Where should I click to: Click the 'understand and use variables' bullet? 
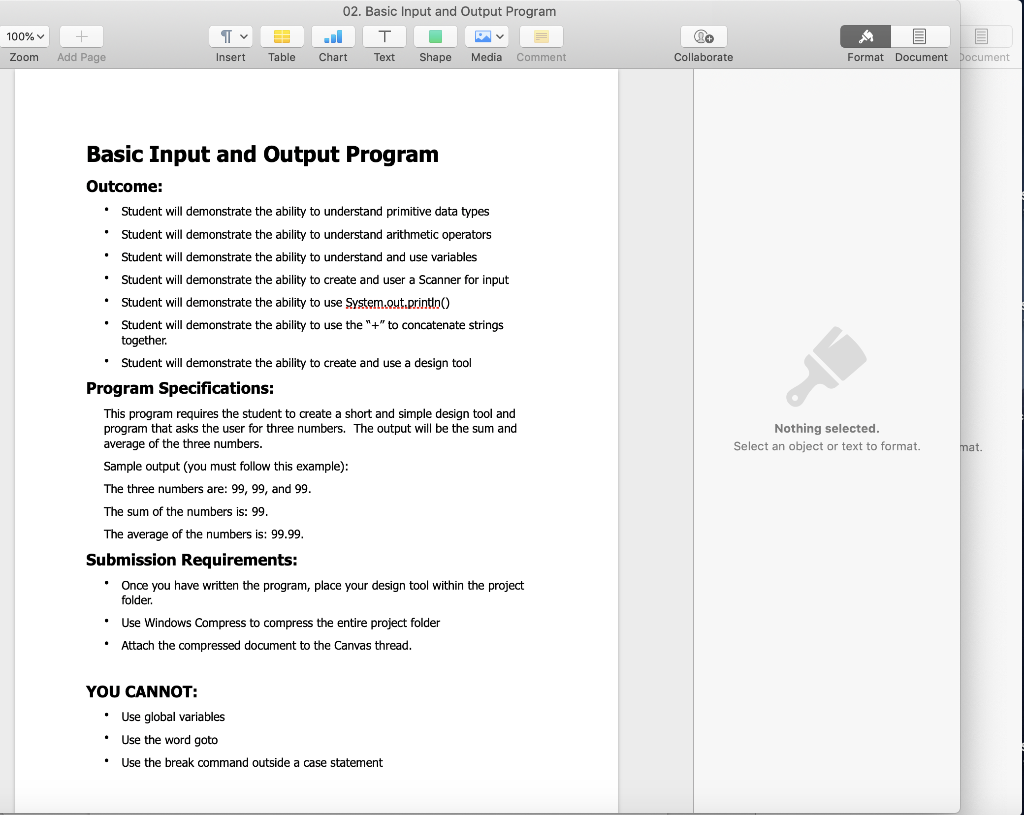pos(299,257)
